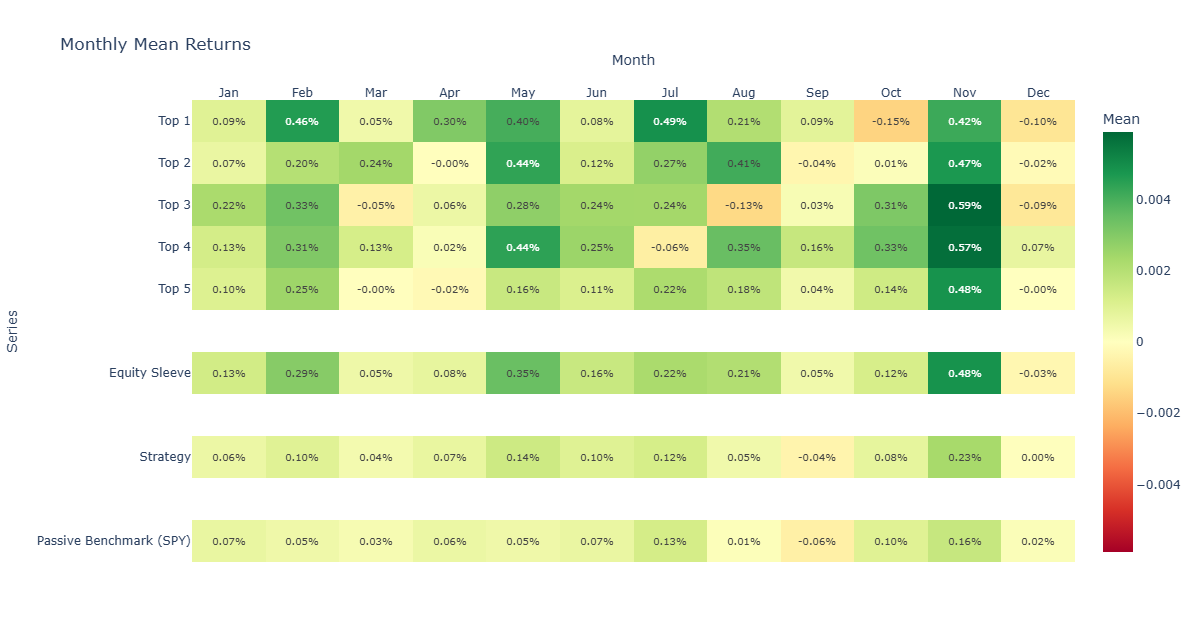
Task: Click the "Nov" column label
Action: pos(964,93)
